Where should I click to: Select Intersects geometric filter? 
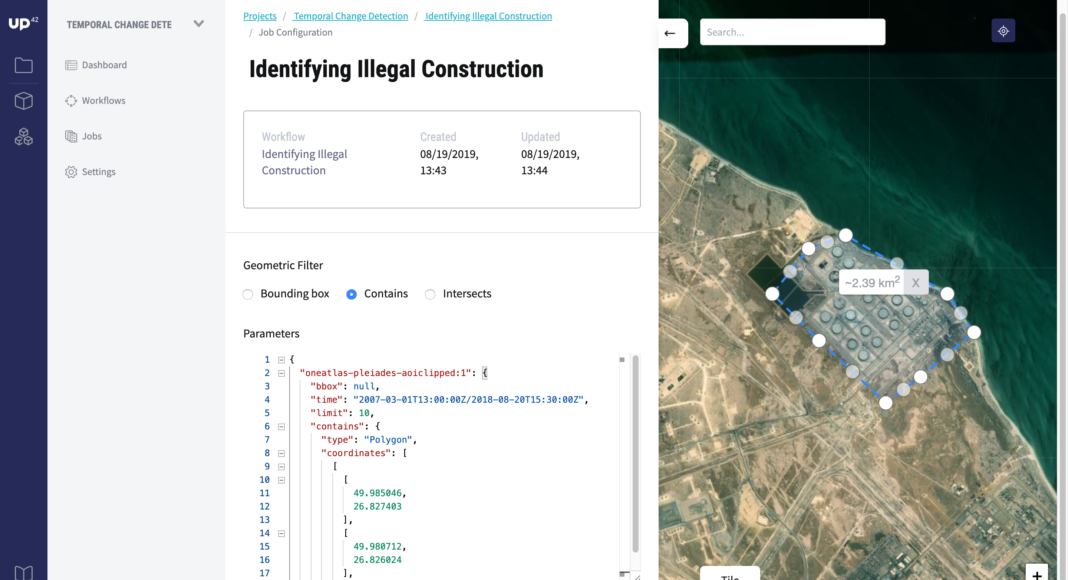[430, 294]
